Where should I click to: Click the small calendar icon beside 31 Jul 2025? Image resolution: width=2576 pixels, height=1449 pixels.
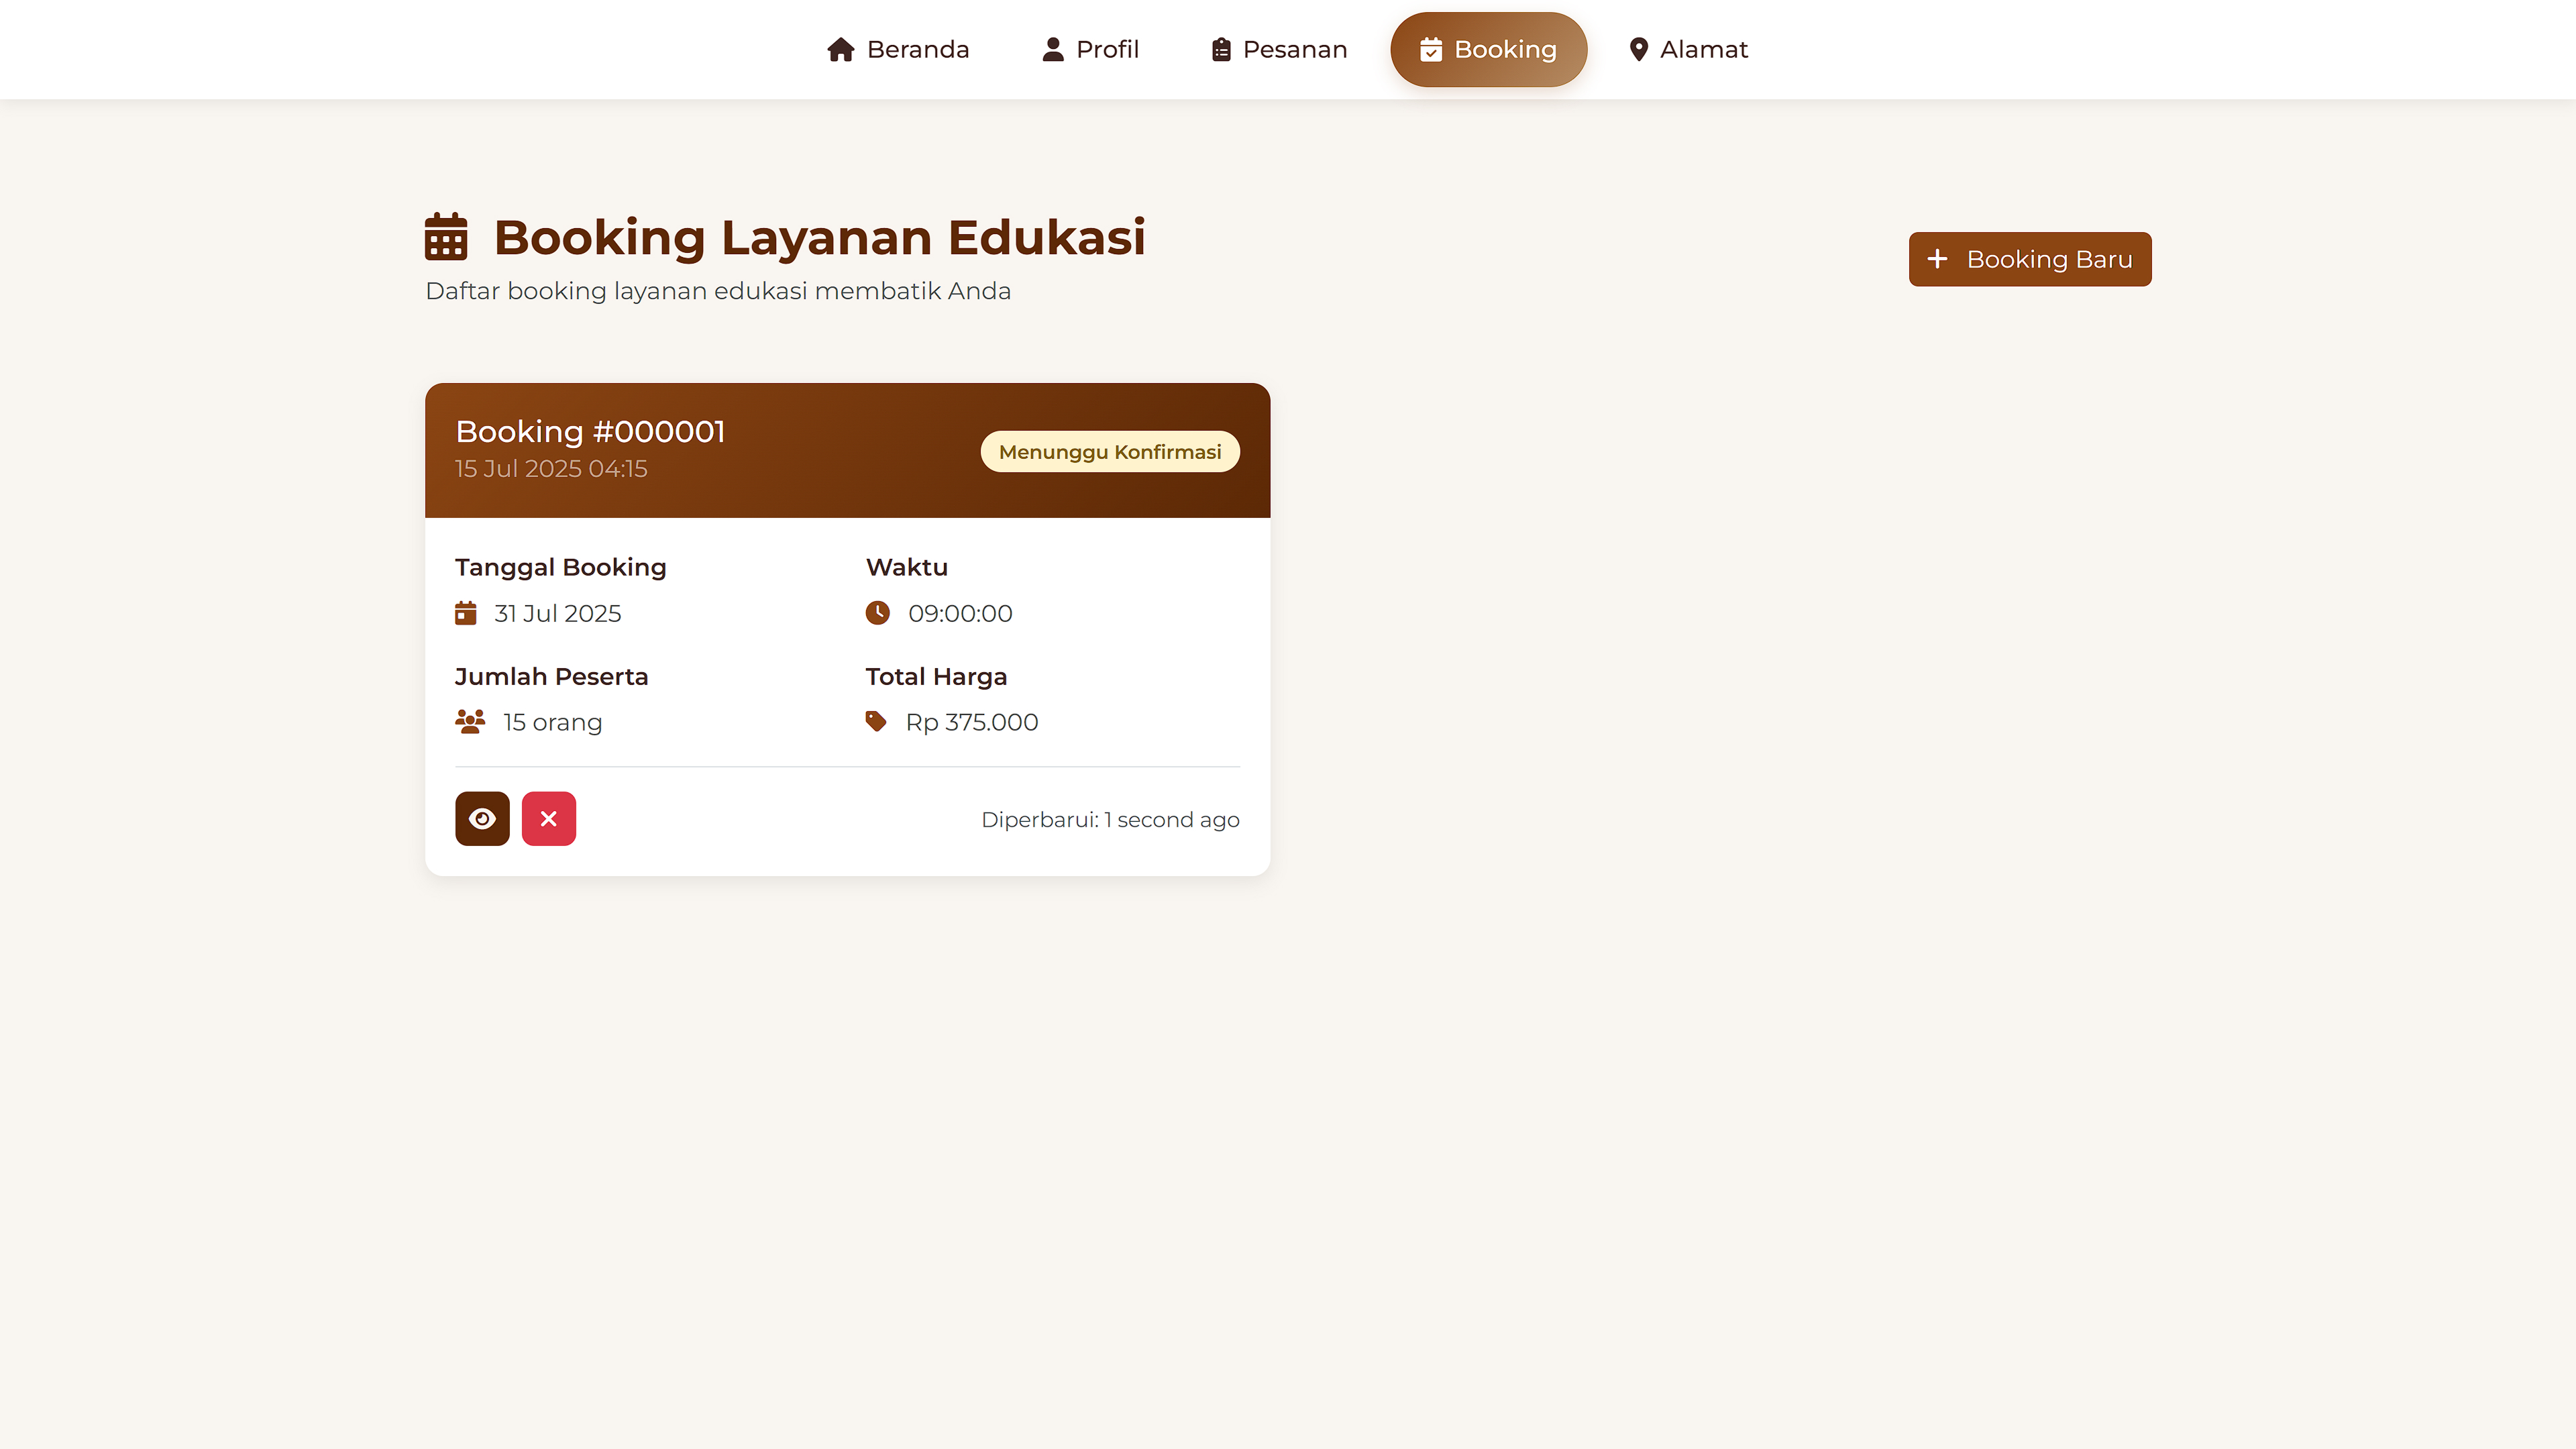tap(466, 613)
